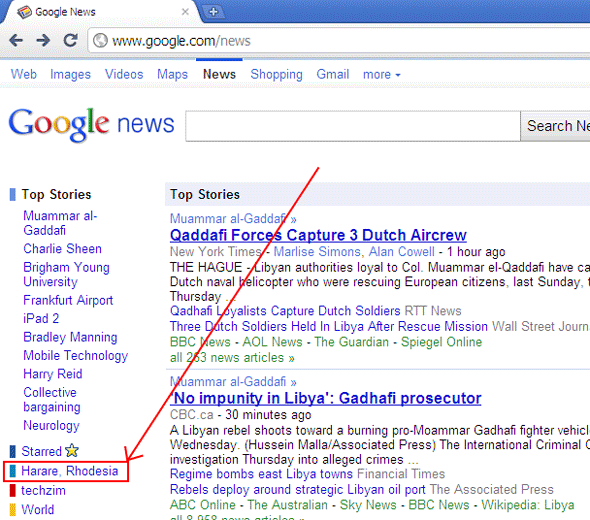
Task: Open Rebels deploy around strategic Libyan oil port
Action: pyautogui.click(x=298, y=490)
